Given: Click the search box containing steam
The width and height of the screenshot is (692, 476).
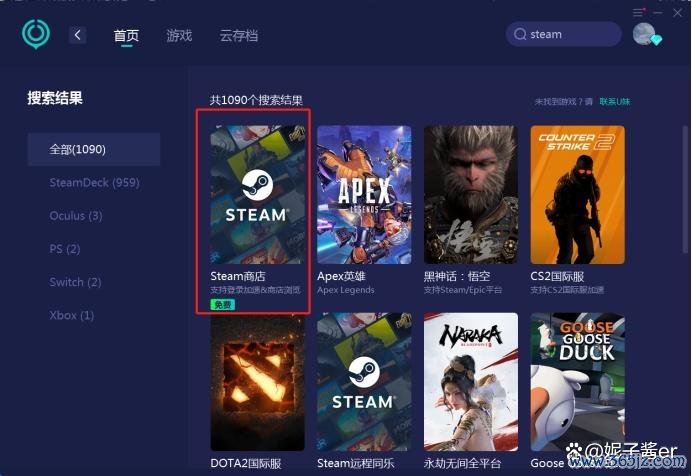Looking at the screenshot, I should pos(564,34).
